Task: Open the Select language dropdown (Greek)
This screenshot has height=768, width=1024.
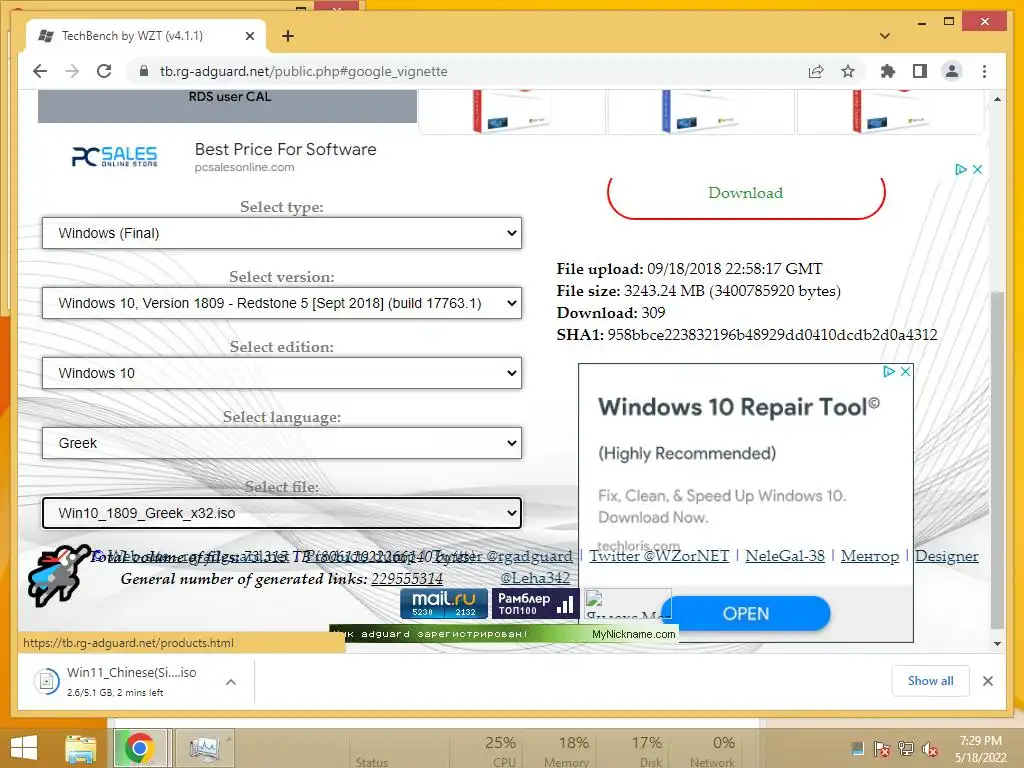Action: (x=281, y=443)
